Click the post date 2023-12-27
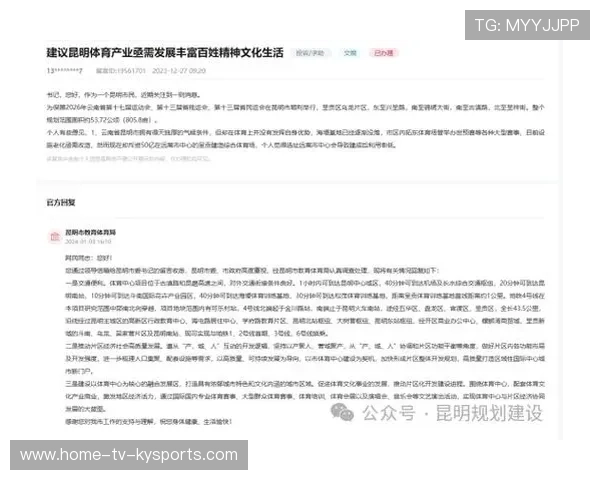600x480 pixels. (x=171, y=71)
